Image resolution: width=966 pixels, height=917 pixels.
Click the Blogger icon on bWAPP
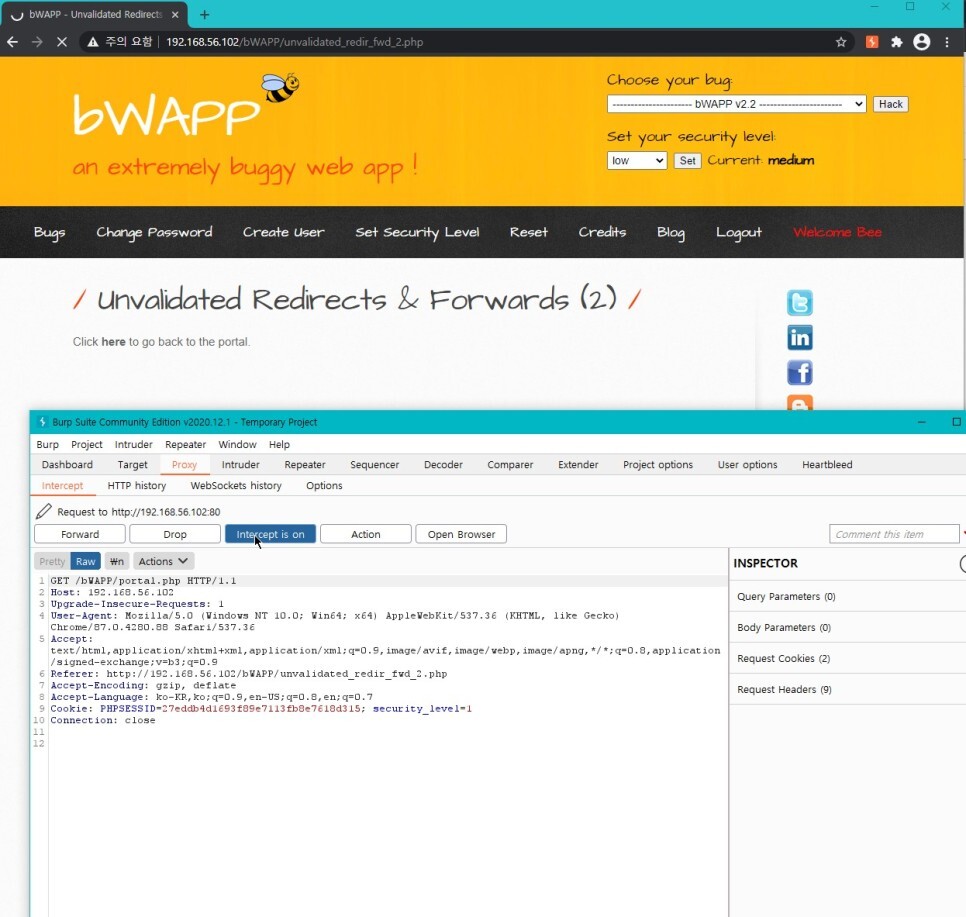pyautogui.click(x=800, y=402)
